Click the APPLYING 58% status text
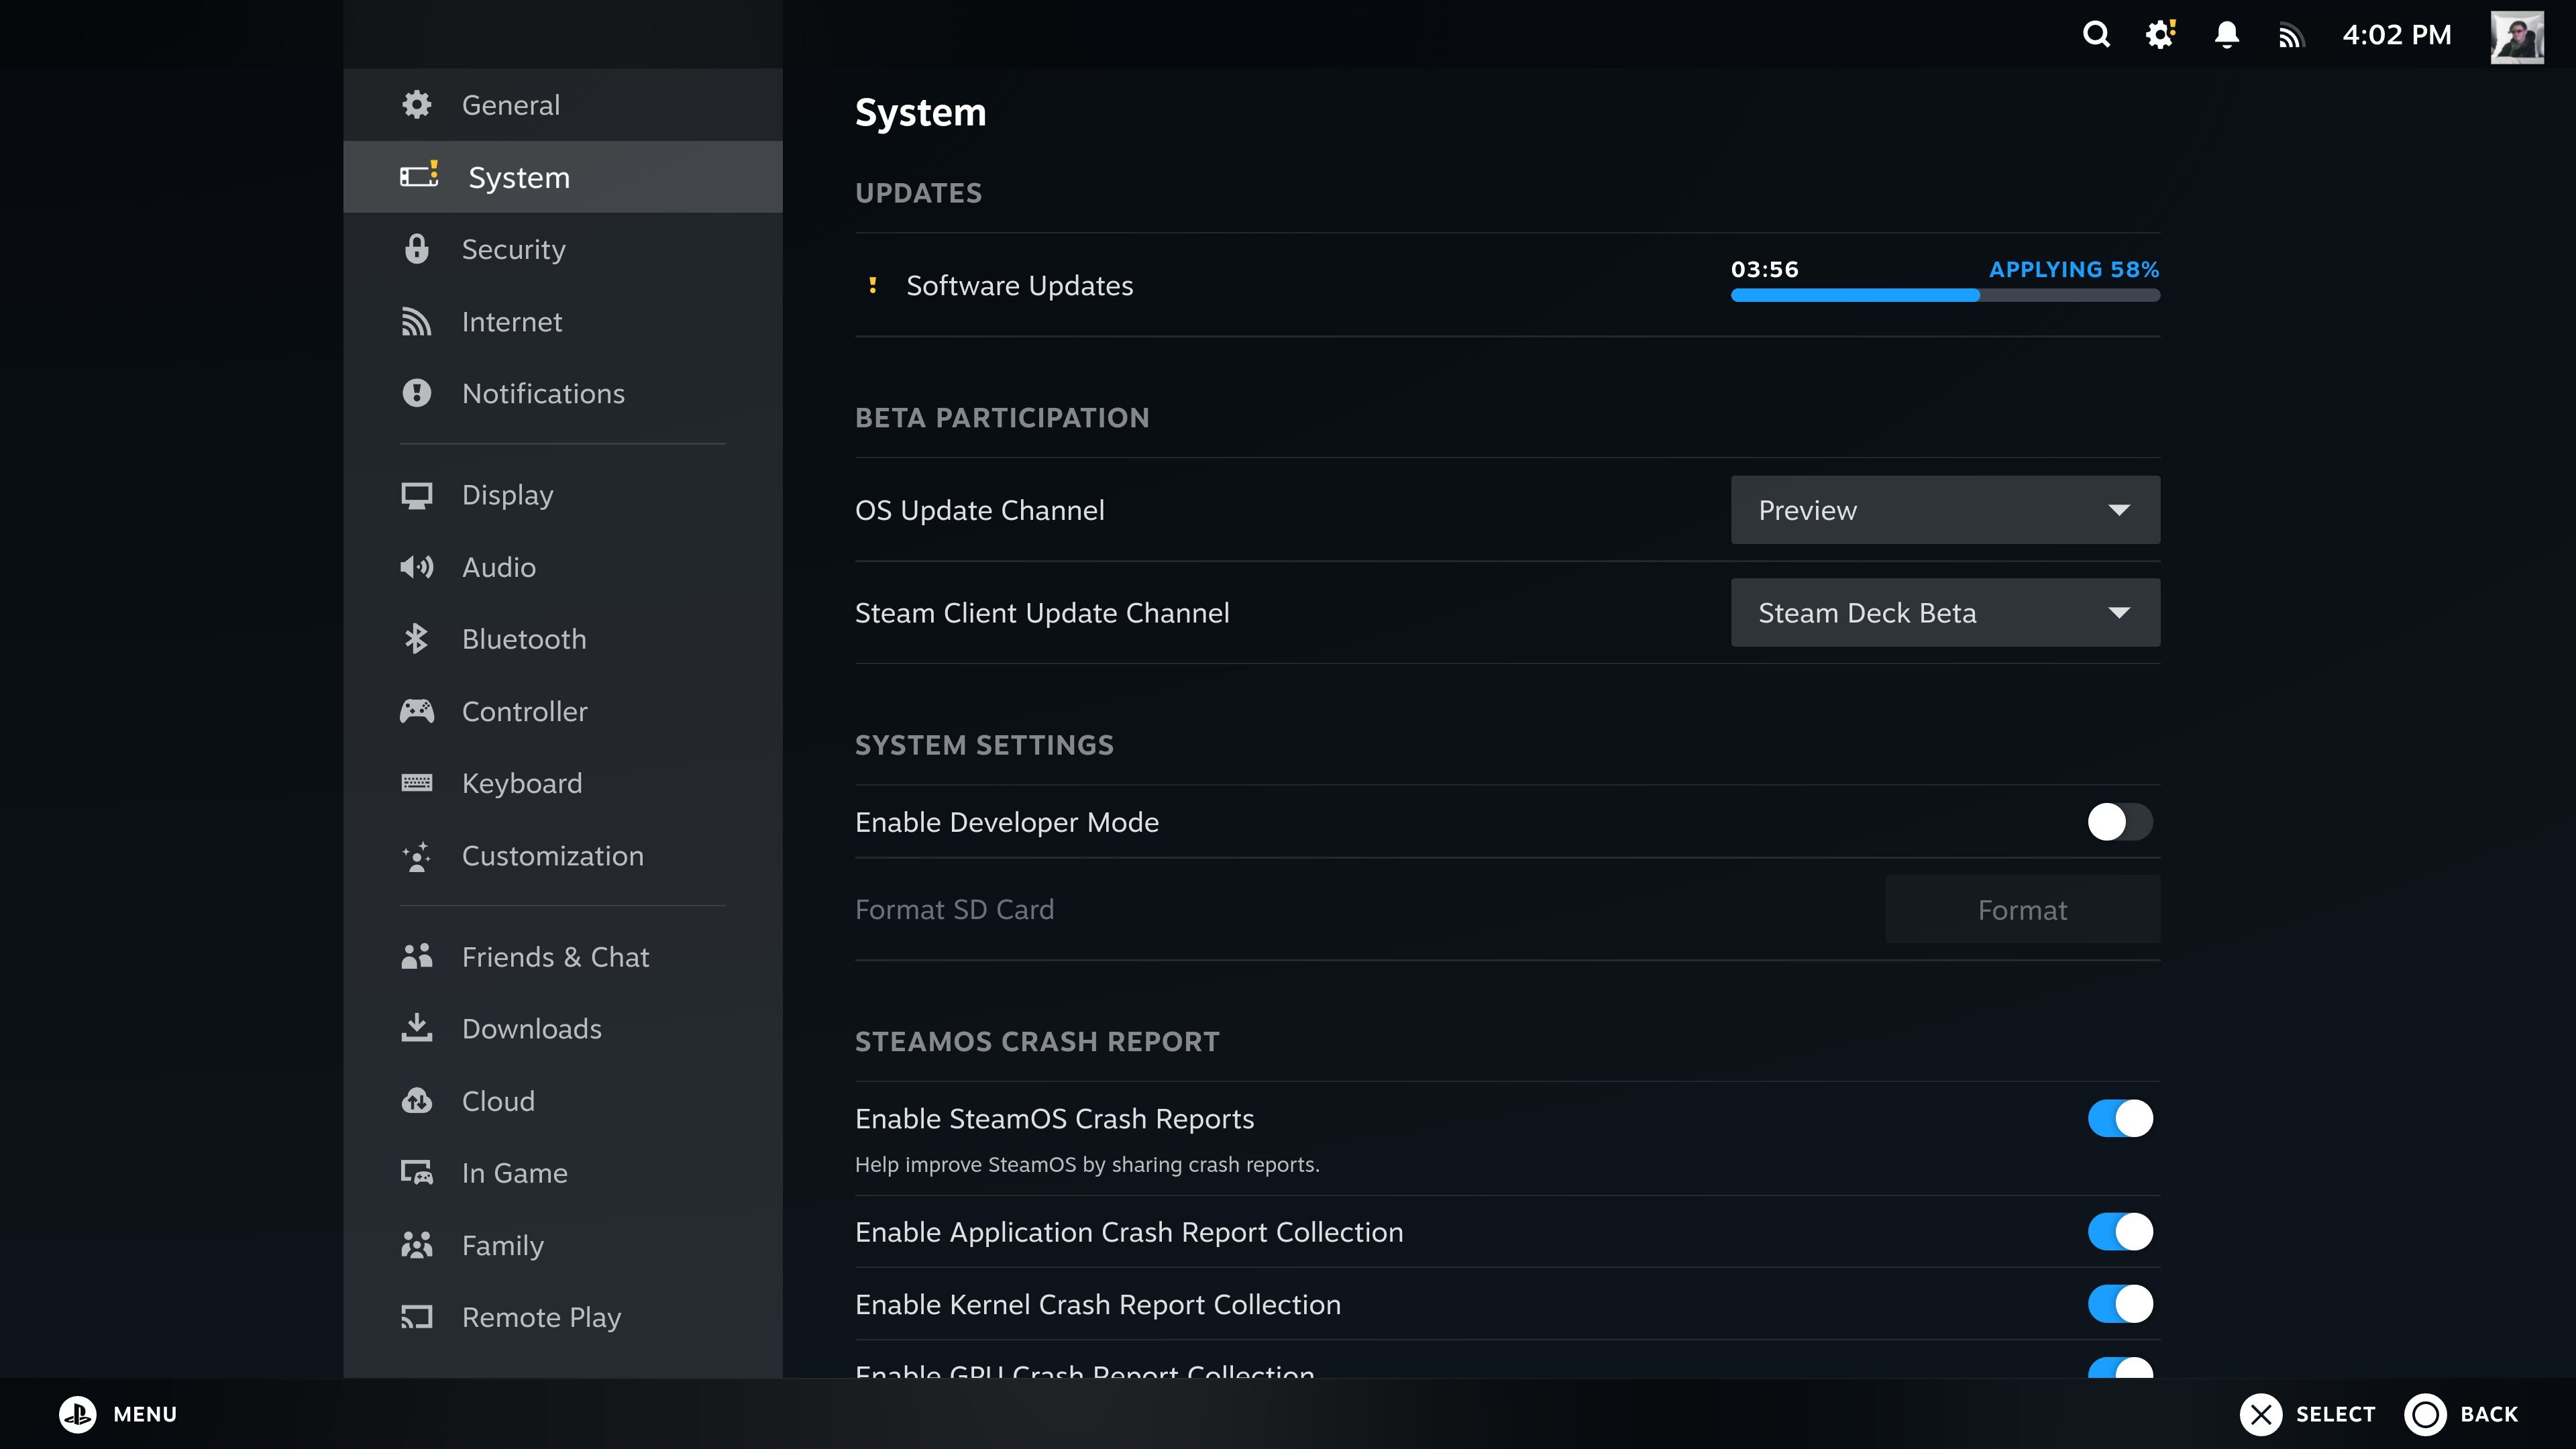This screenshot has width=2576, height=1449. tap(2074, 269)
